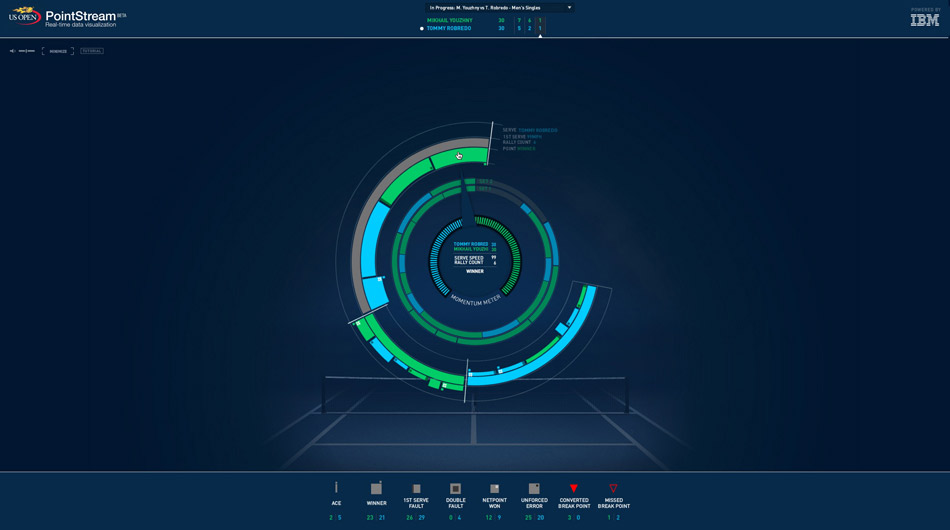Click the Winner legend icon
Screen dimensions: 950x530
(376, 488)
